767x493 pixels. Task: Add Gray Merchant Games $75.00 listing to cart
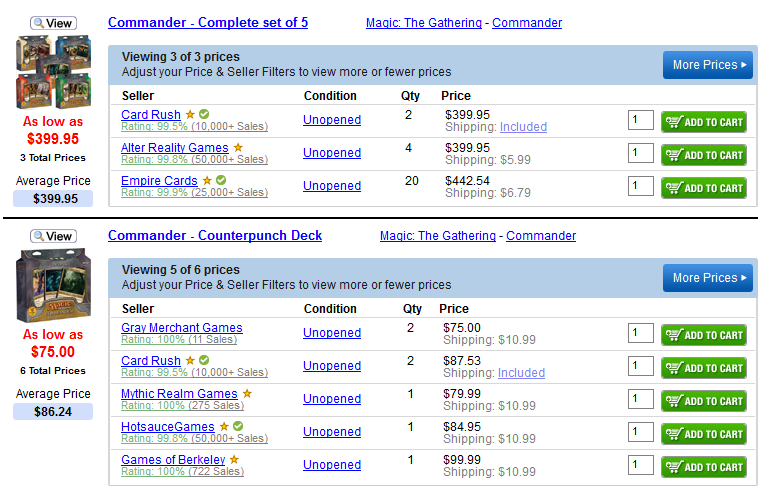(704, 335)
